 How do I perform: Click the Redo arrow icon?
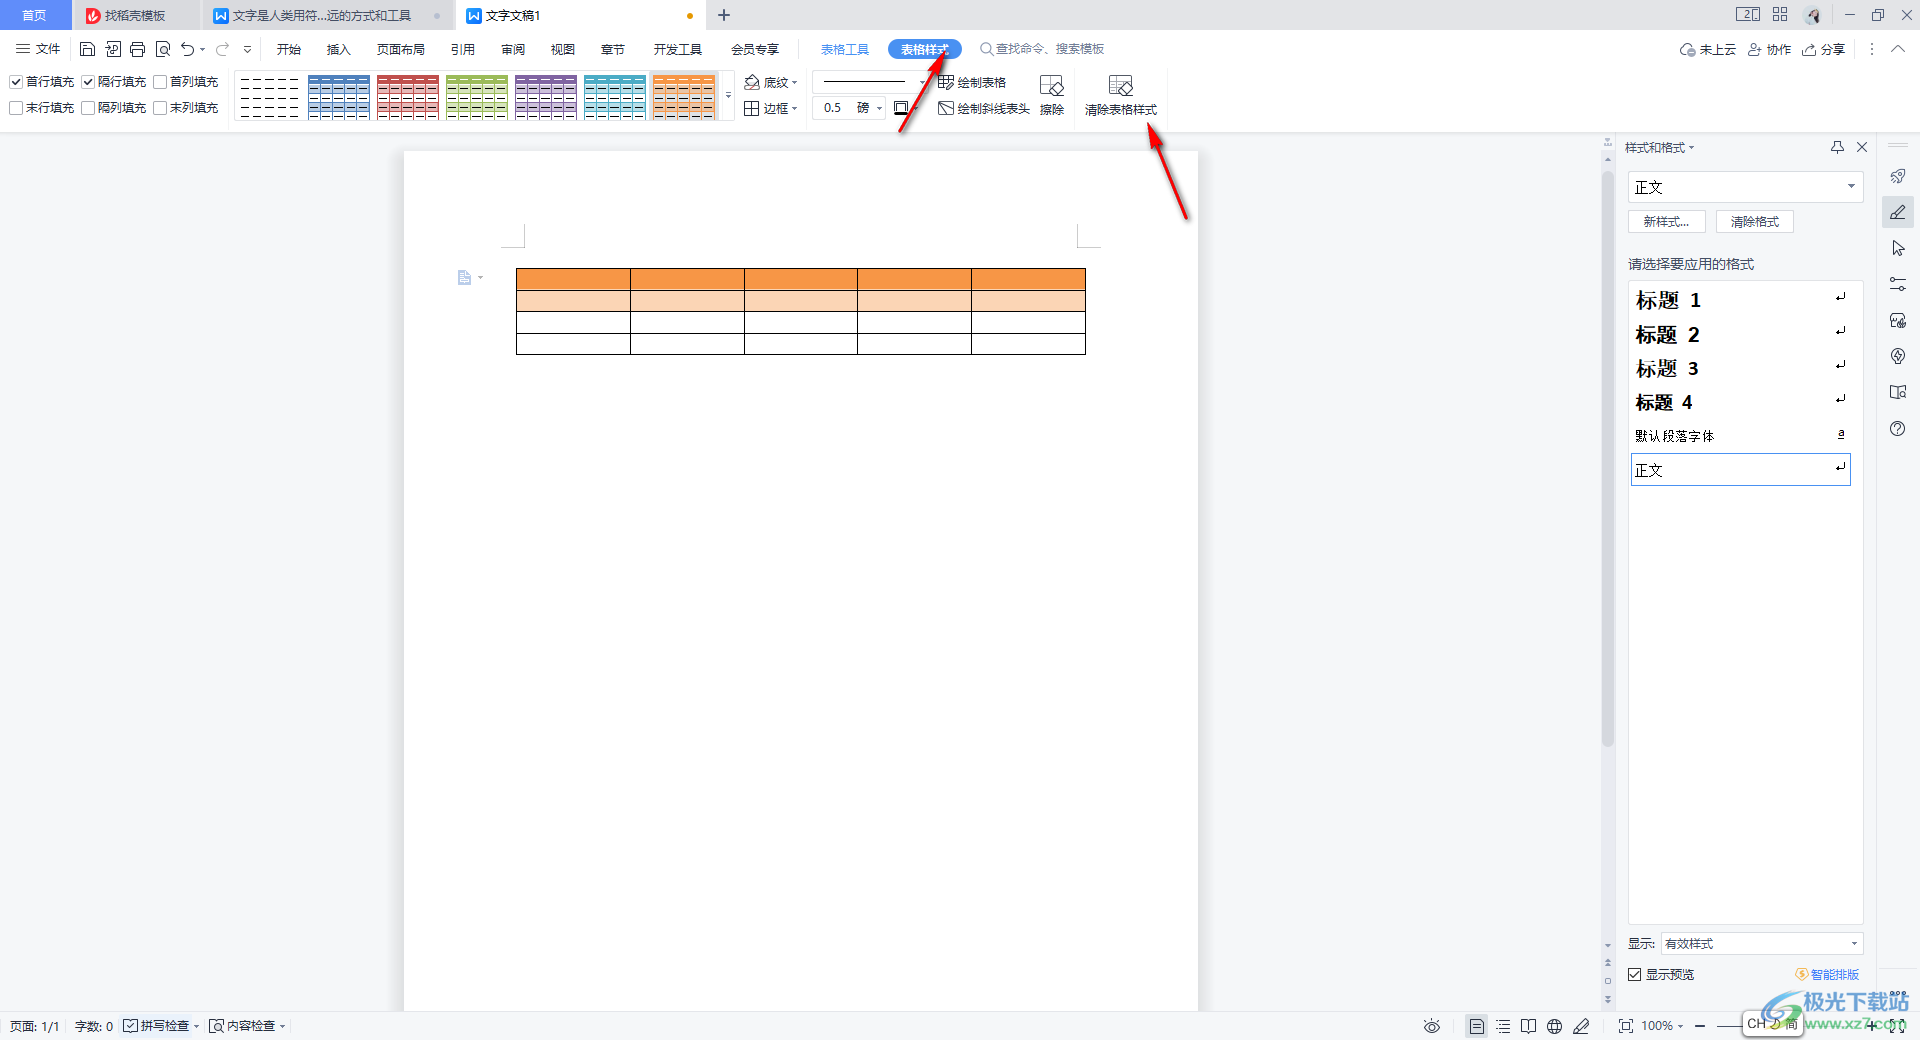tap(222, 49)
